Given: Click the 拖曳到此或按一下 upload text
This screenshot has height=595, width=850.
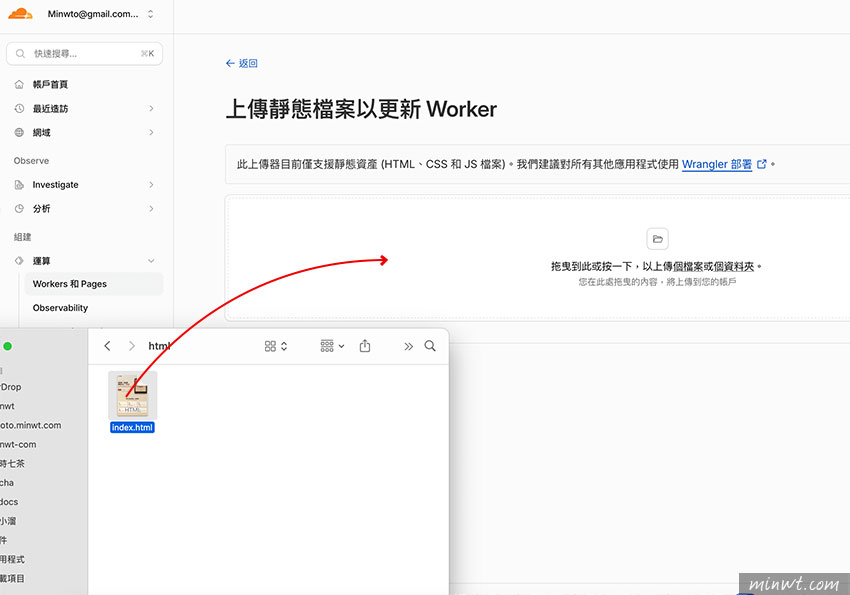Looking at the screenshot, I should coord(656,267).
